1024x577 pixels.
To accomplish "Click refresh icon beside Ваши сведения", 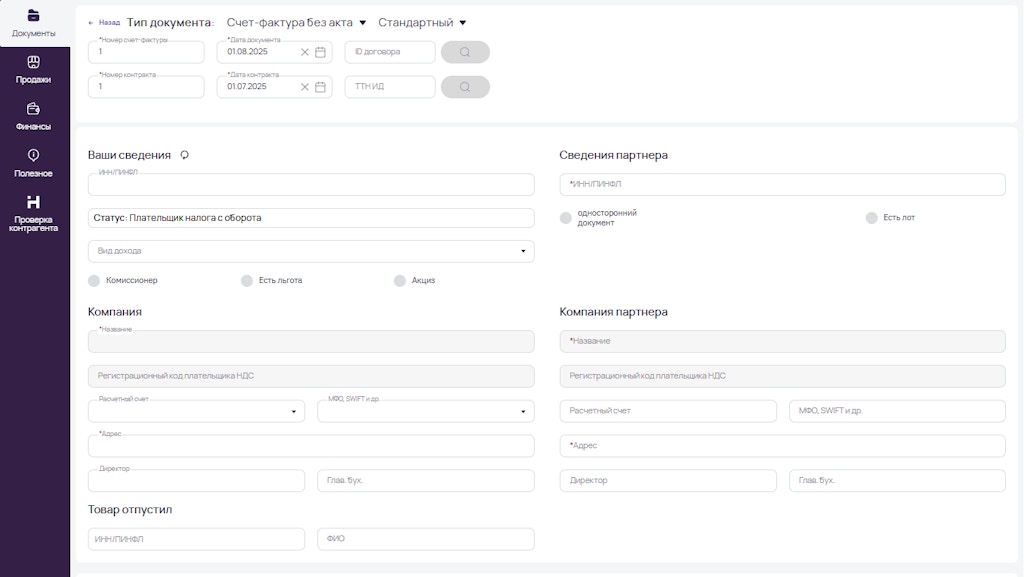I will coord(184,155).
